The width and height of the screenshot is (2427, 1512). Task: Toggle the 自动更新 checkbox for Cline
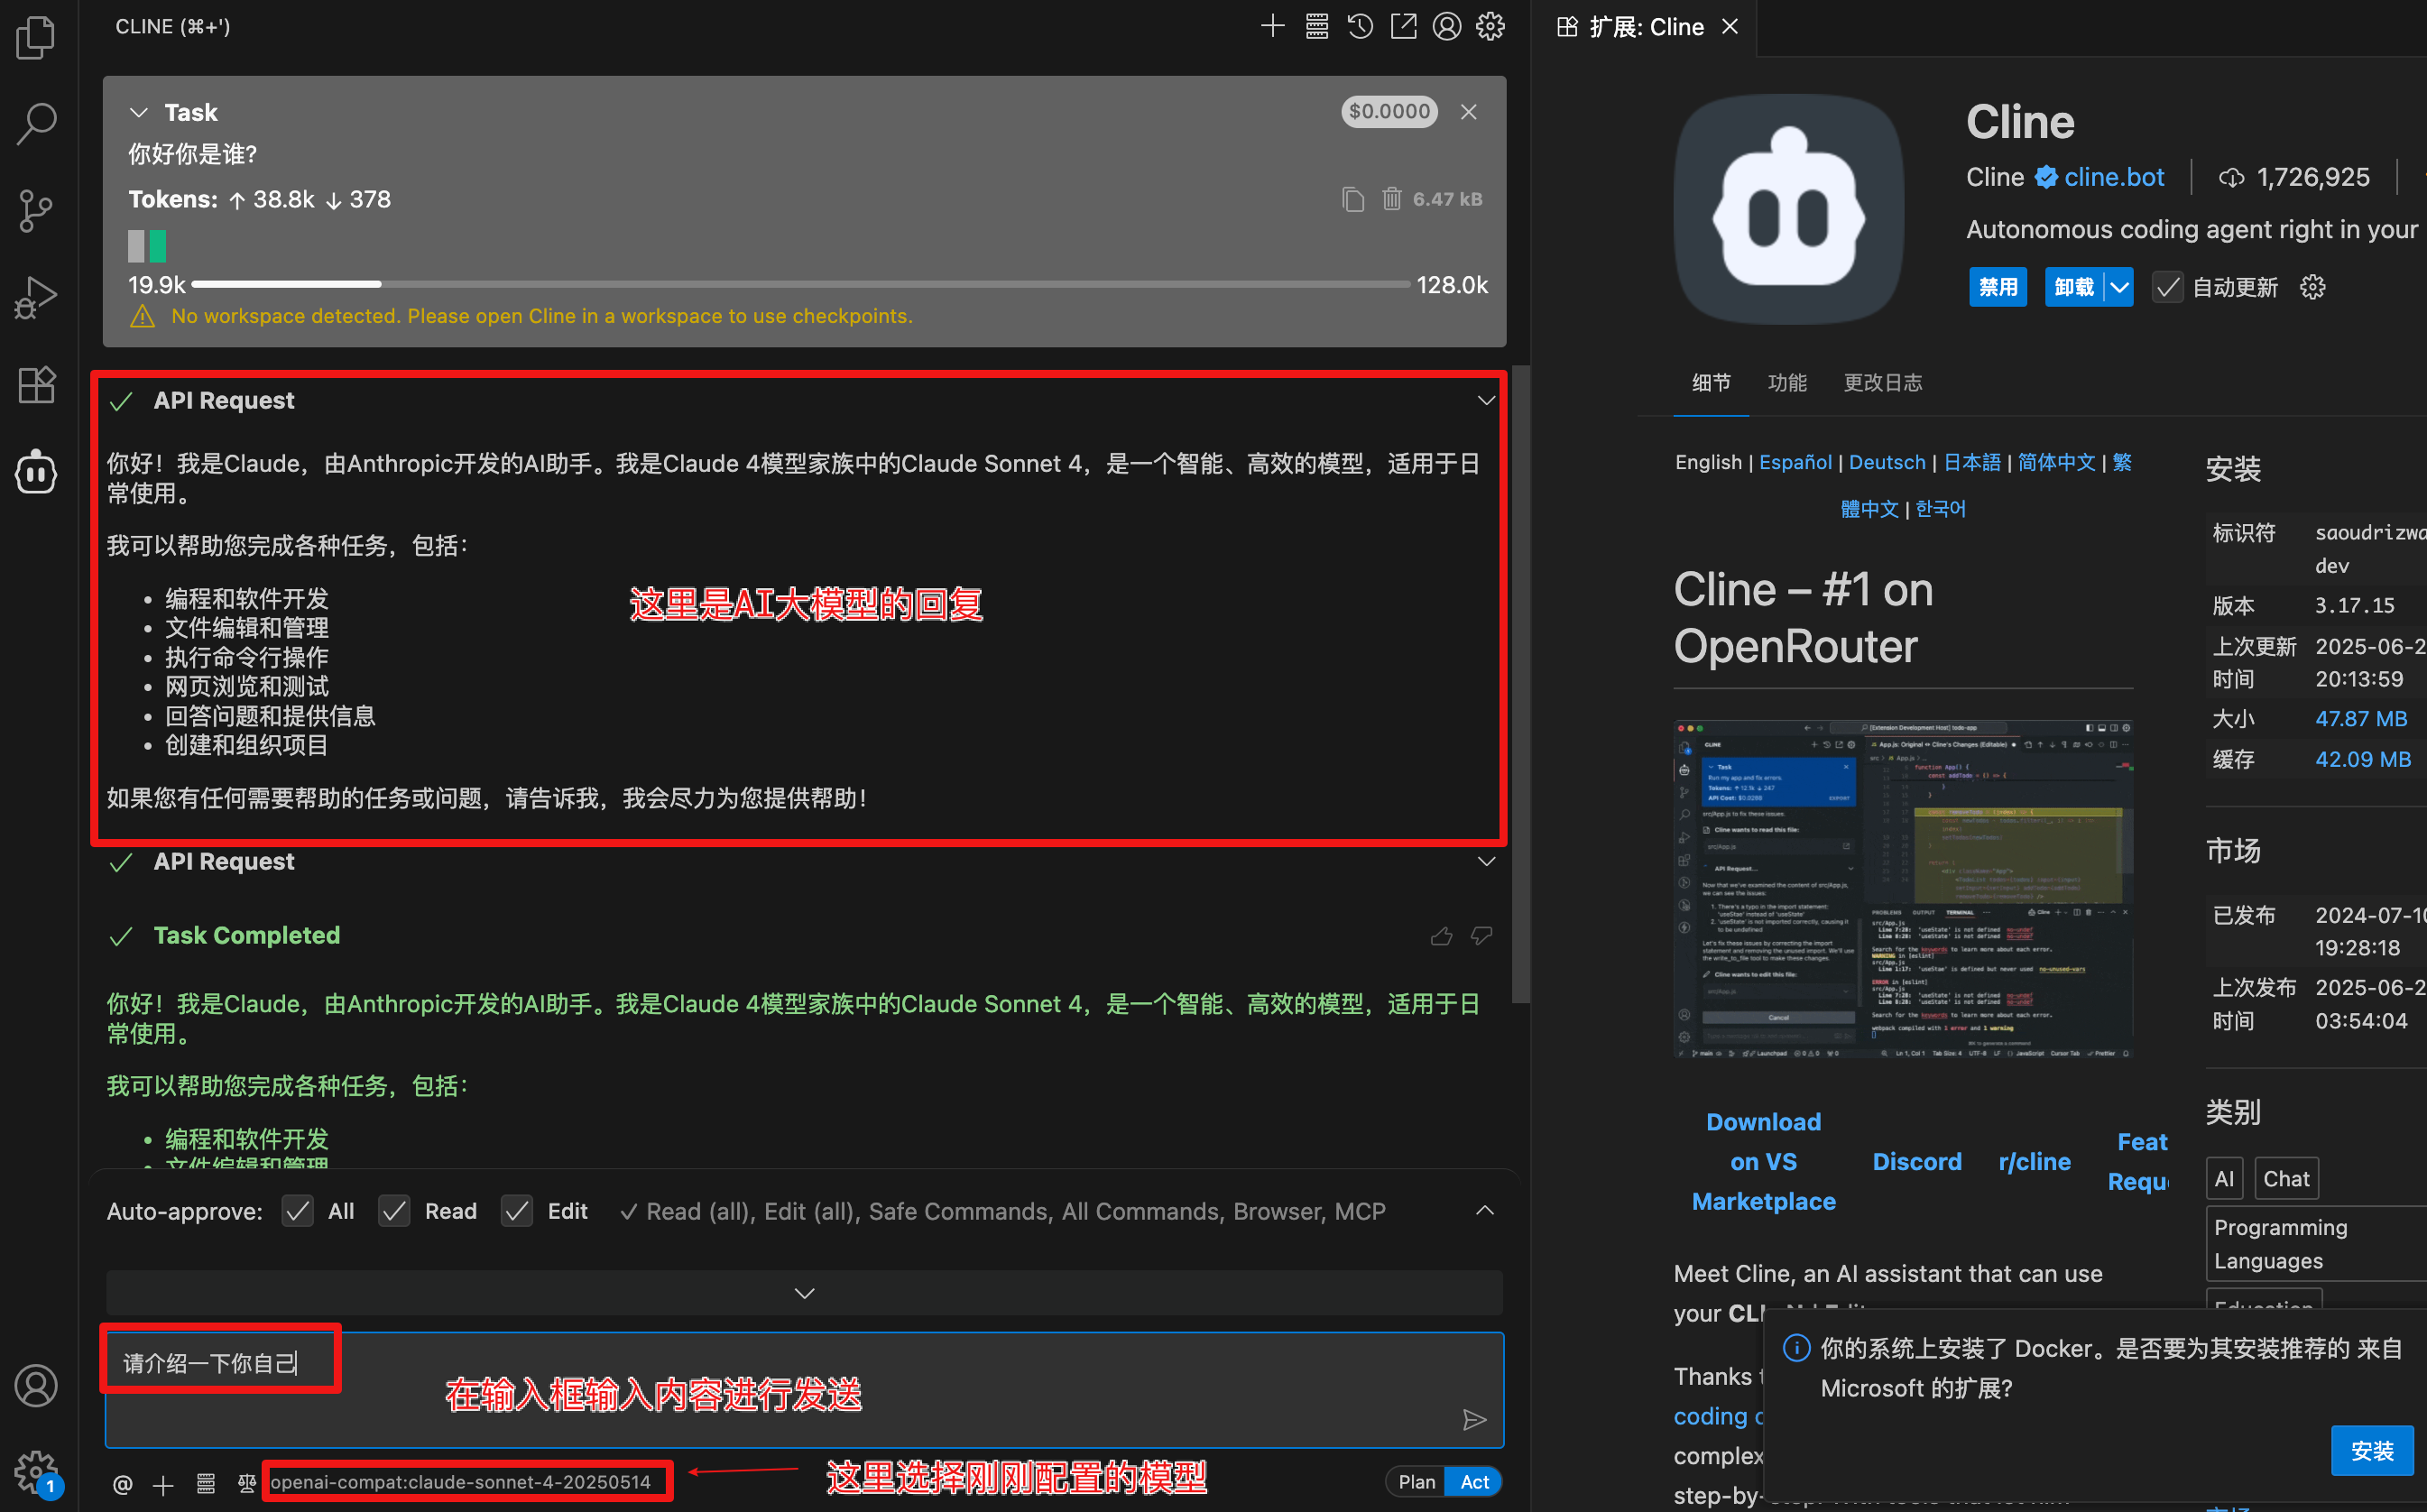2167,287
